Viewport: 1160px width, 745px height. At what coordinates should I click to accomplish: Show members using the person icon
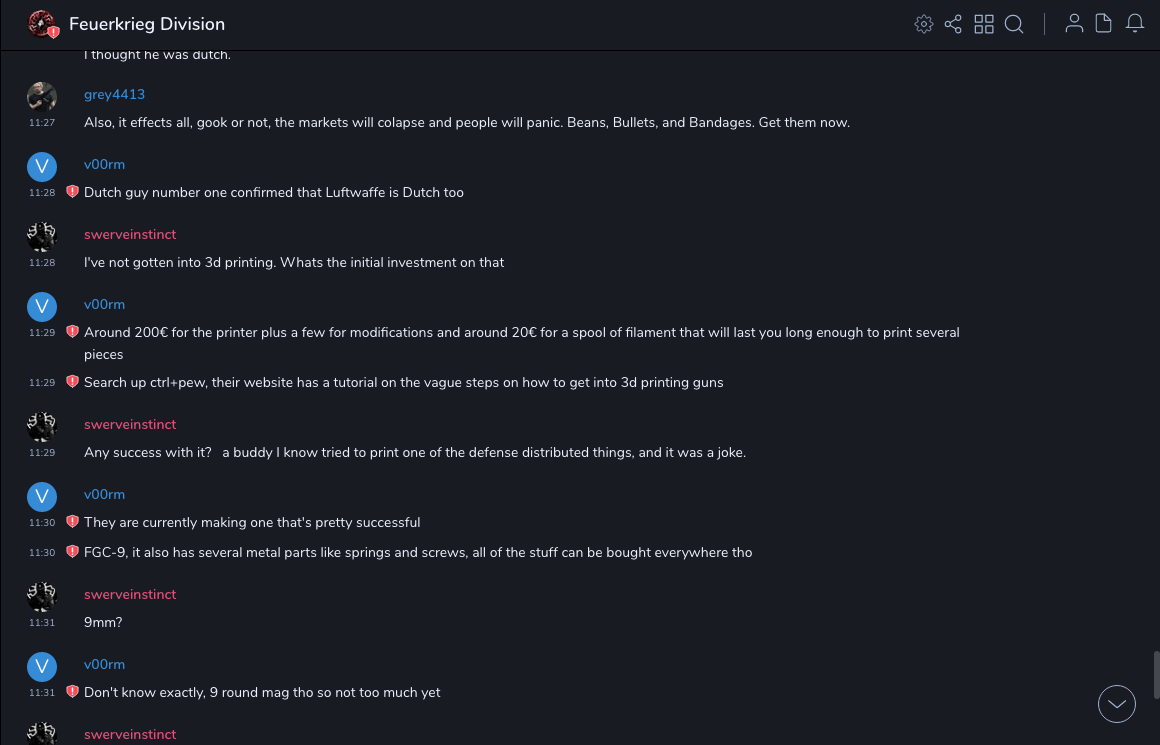click(x=1074, y=24)
